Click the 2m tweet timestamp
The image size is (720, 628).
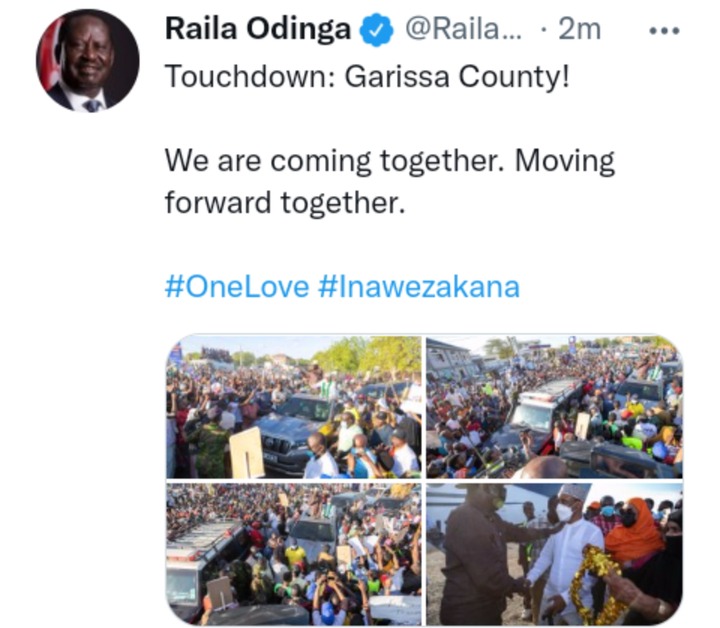tap(579, 30)
